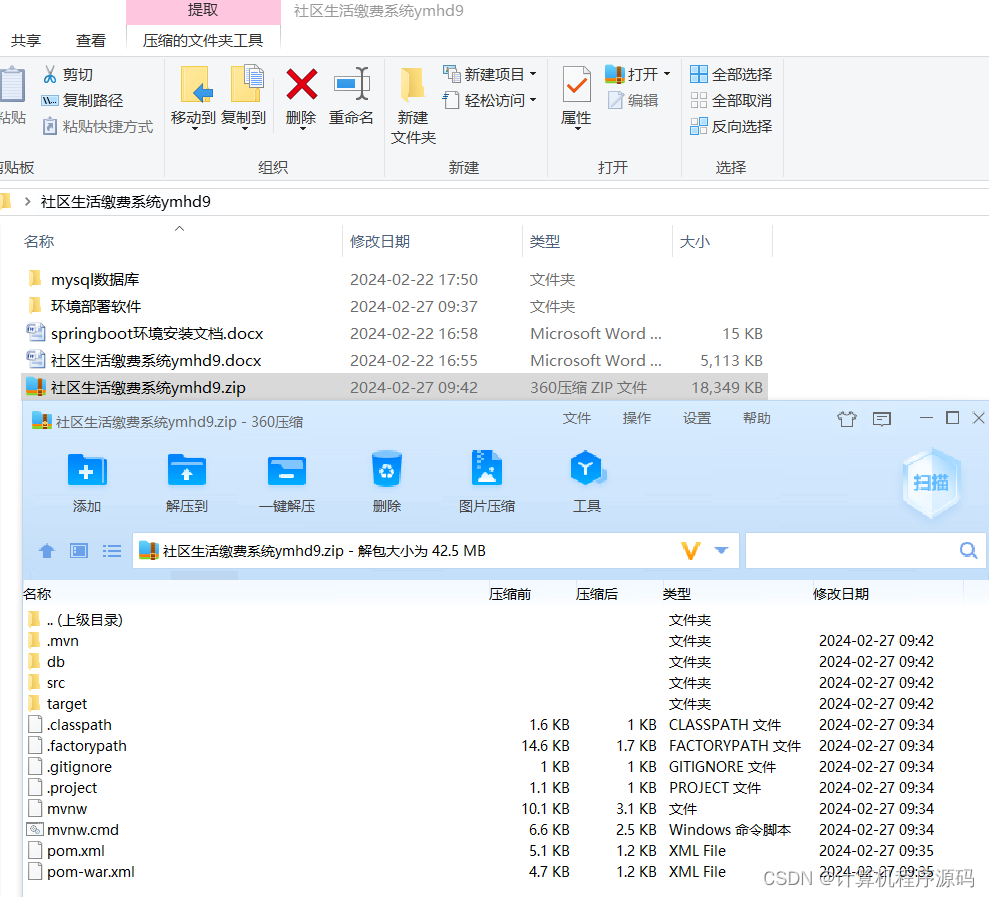Switch to the 查看 ribbon tab
This screenshot has height=897, width=989.
(90, 39)
